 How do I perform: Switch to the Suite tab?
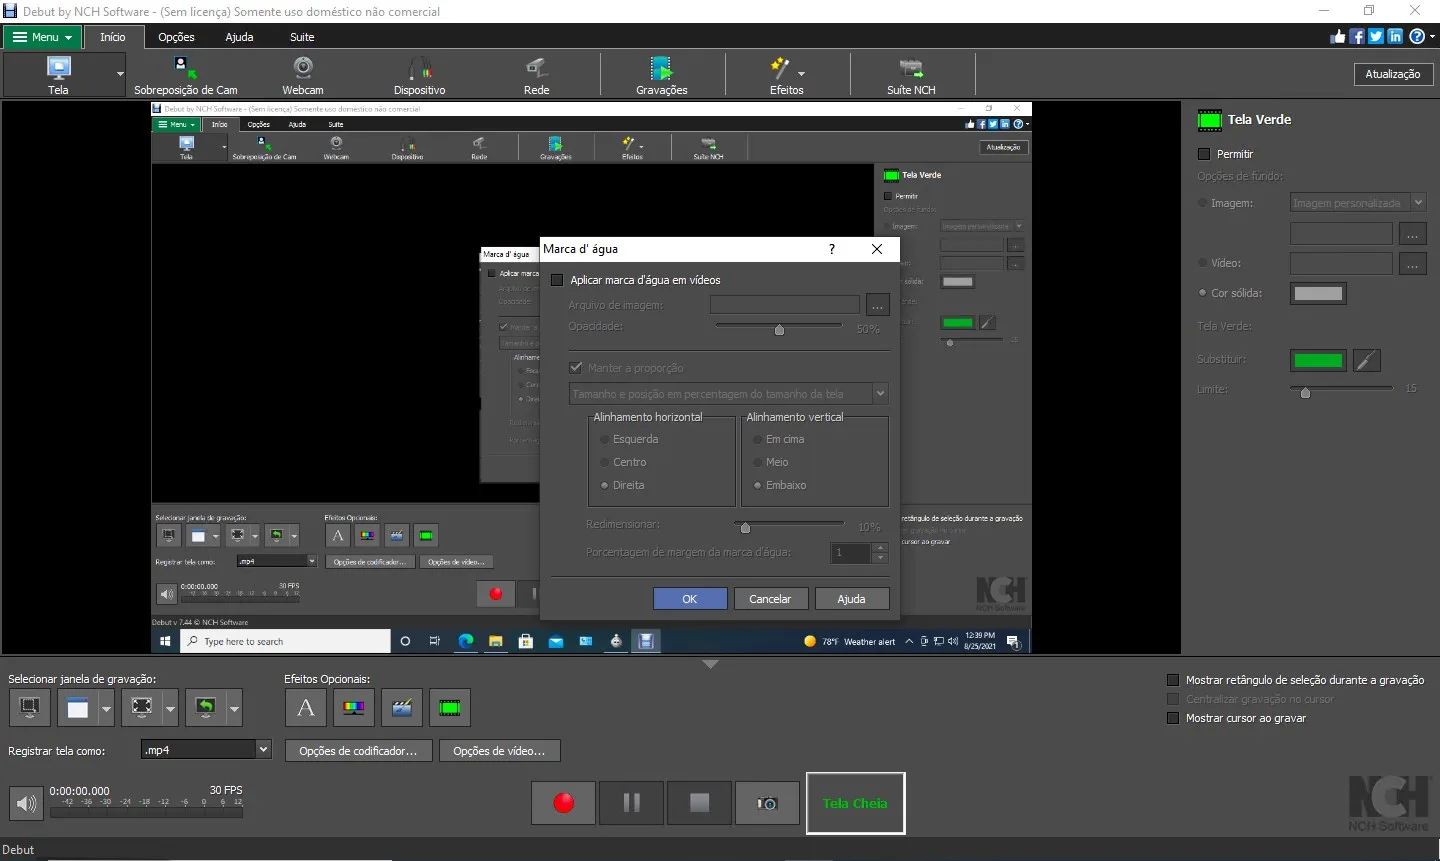click(302, 37)
